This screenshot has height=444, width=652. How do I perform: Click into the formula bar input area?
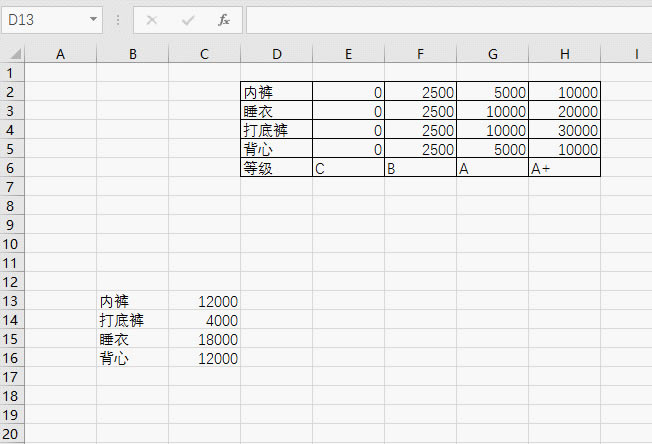[449, 20]
